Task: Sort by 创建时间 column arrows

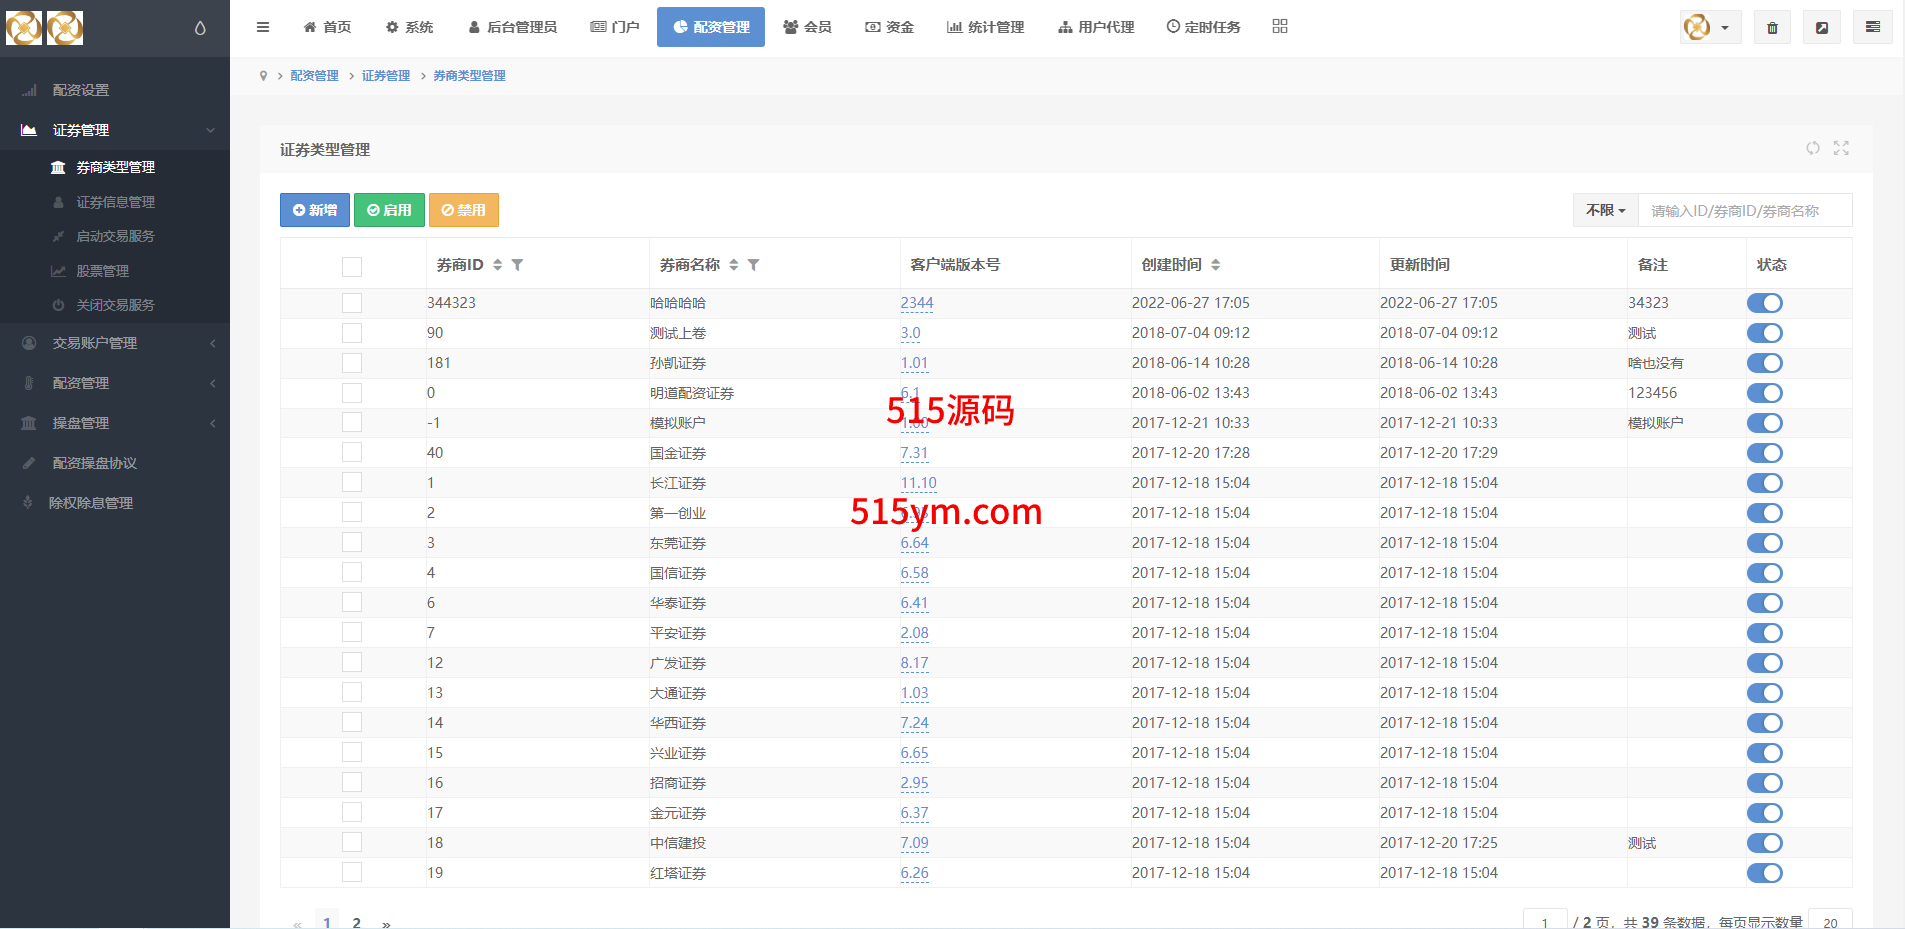Action: coord(1216,265)
